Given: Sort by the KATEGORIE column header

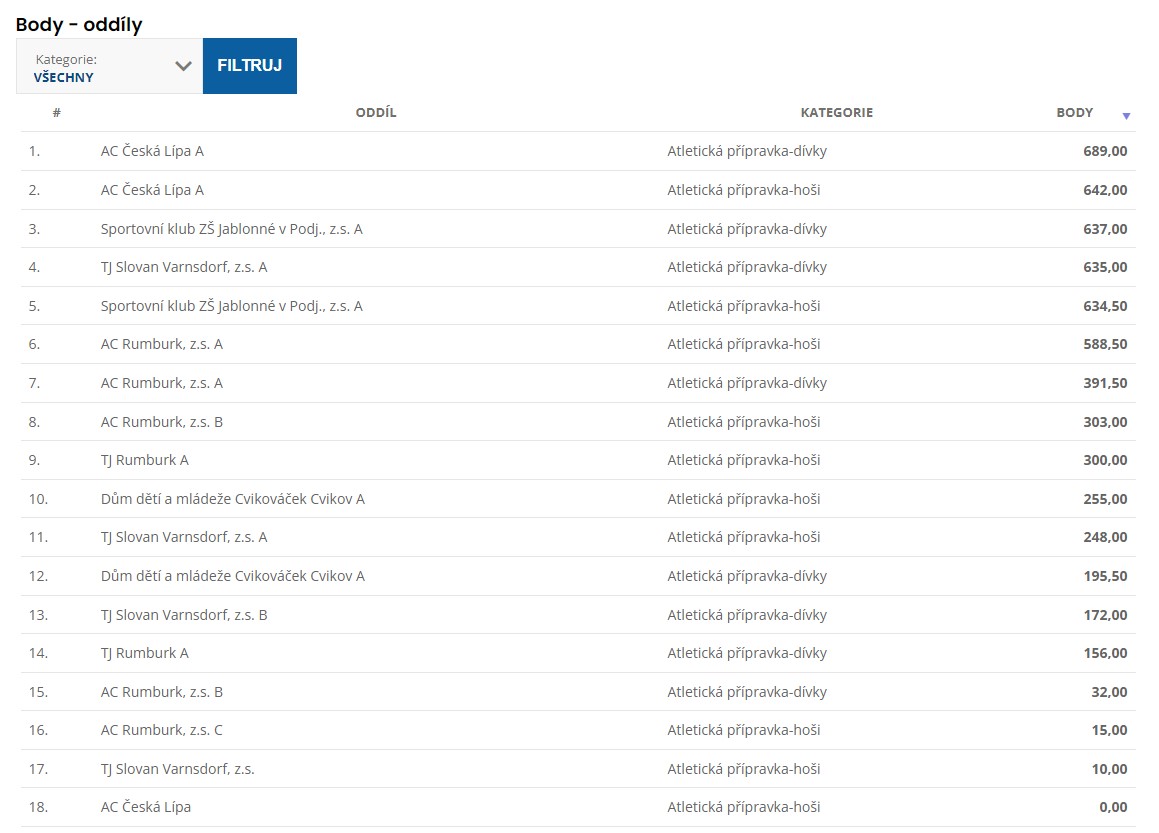Looking at the screenshot, I should pos(837,112).
